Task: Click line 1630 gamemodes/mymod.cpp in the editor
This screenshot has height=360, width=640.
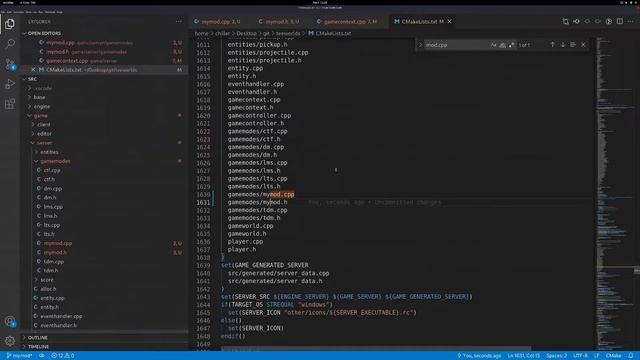Action: [x=261, y=194]
